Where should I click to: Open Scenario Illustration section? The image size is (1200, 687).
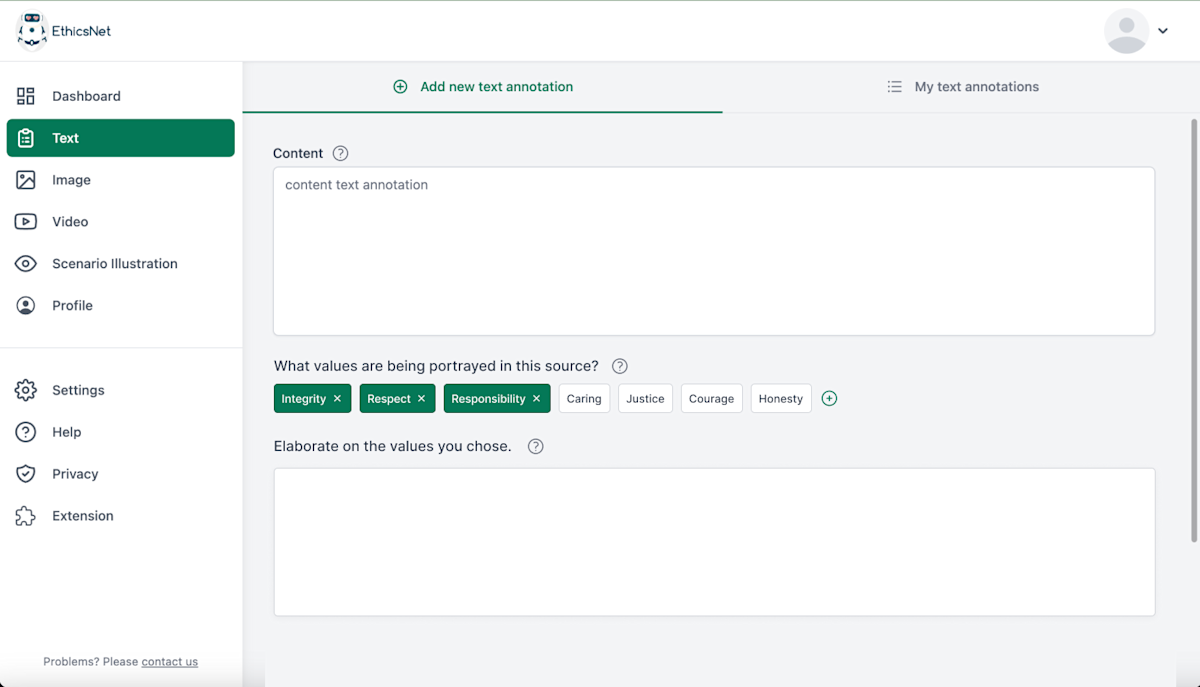point(121,264)
